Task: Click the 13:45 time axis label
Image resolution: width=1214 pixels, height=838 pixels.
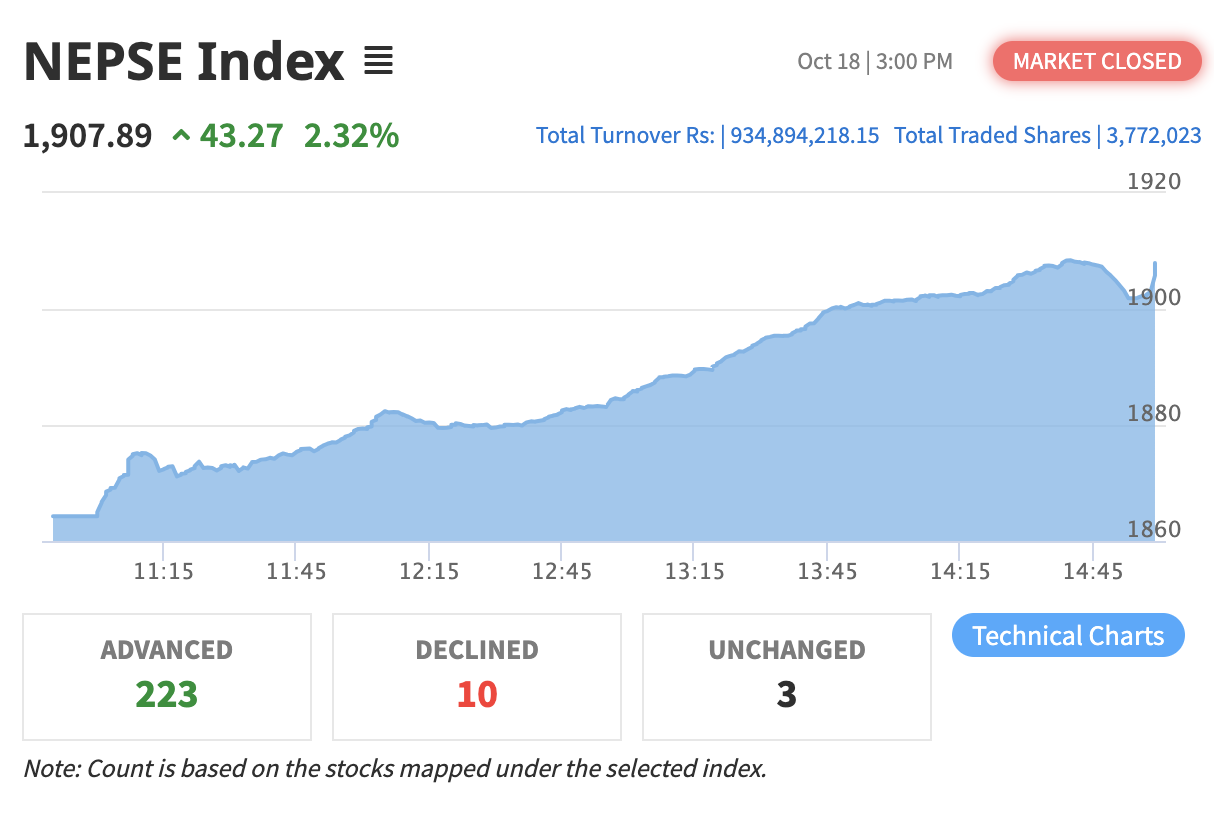Action: (x=827, y=572)
